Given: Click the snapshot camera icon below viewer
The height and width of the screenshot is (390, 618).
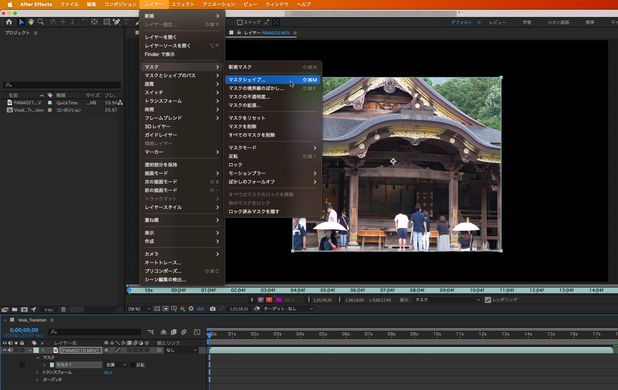Looking at the screenshot, I should point(213,309).
